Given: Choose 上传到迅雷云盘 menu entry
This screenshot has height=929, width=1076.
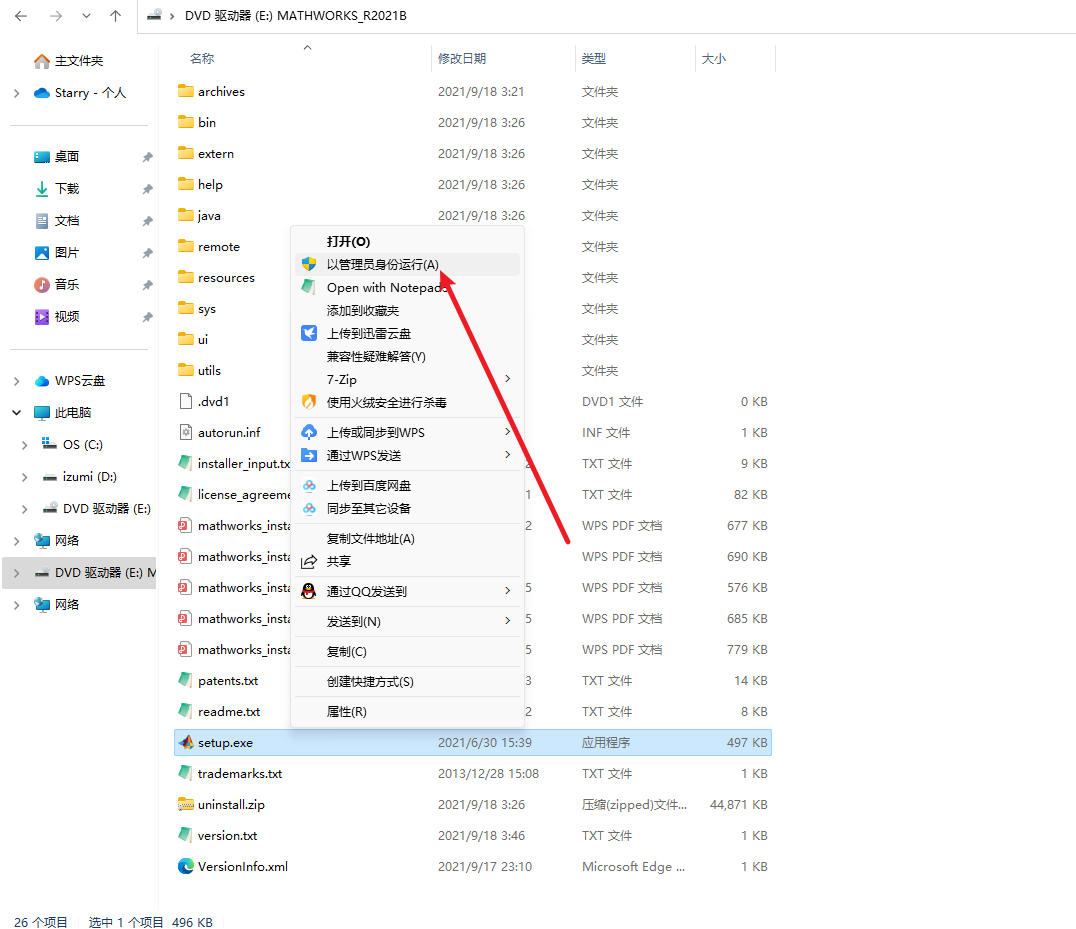Looking at the screenshot, I should pyautogui.click(x=408, y=333).
